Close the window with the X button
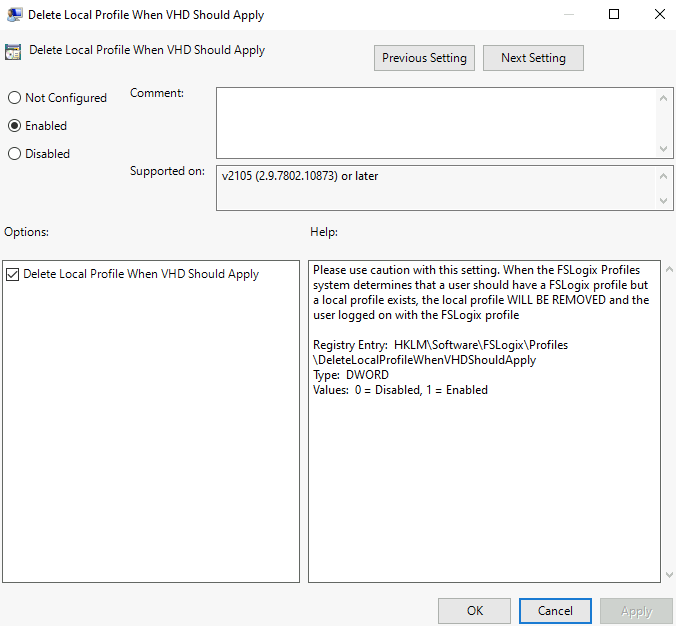The image size is (676, 626). pyautogui.click(x=660, y=14)
